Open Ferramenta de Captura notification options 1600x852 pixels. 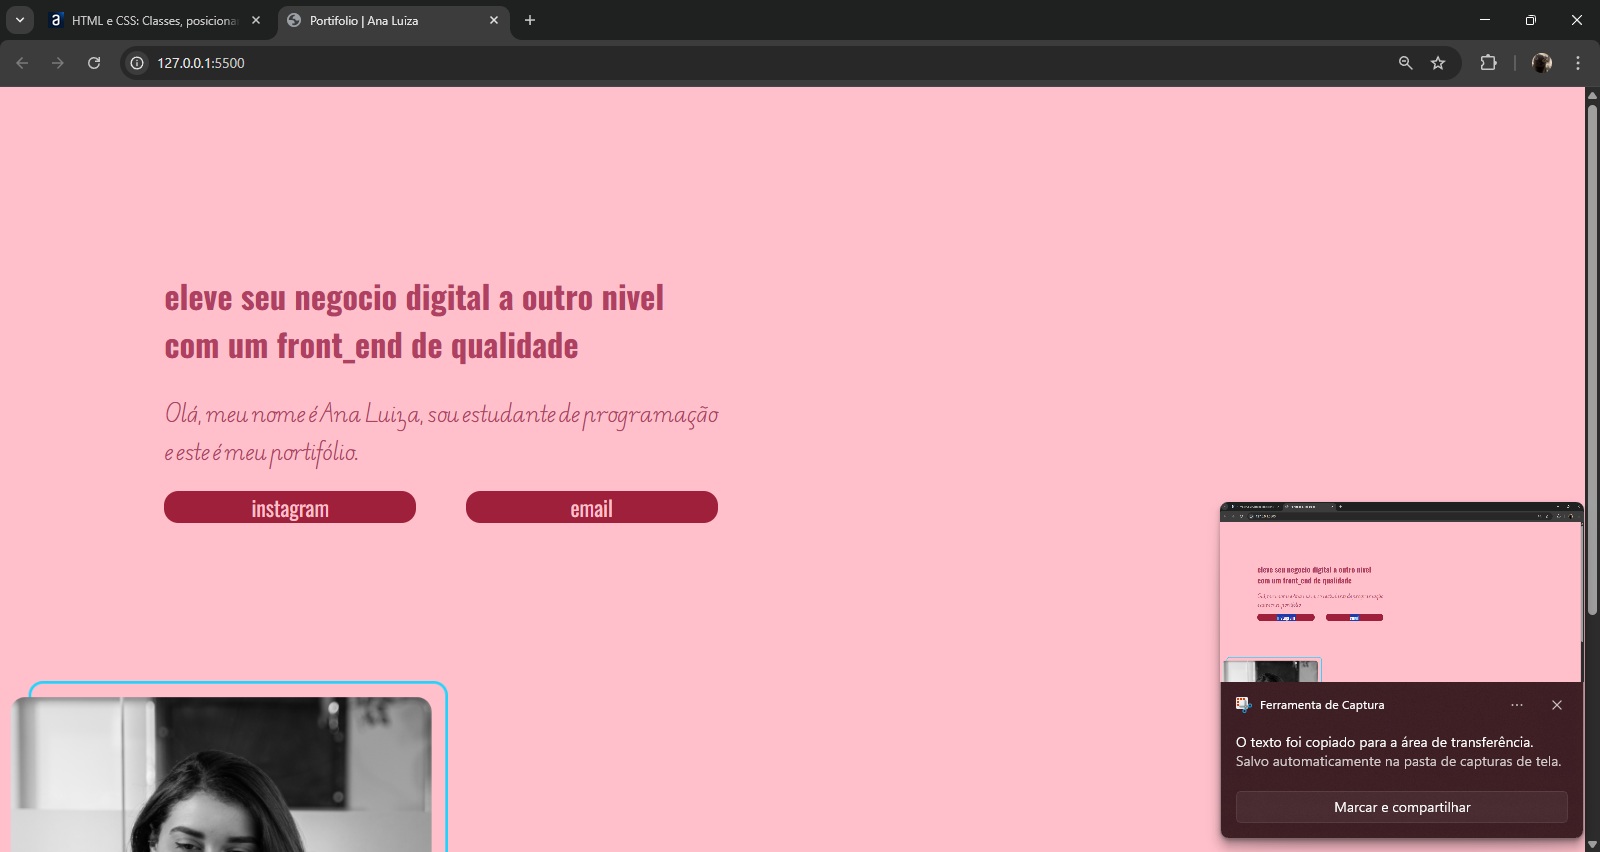click(x=1517, y=705)
